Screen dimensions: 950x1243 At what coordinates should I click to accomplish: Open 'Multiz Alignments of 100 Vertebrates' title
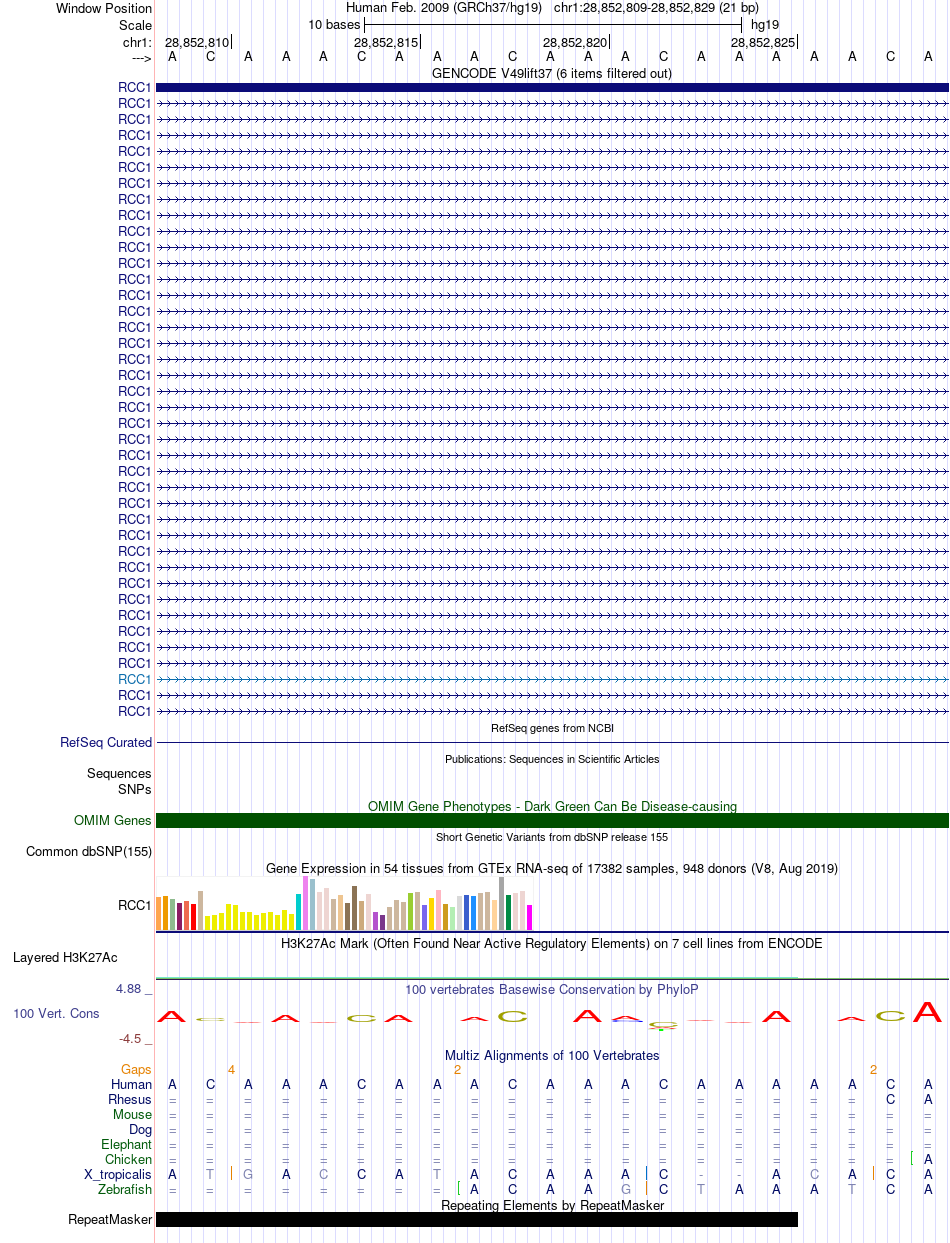(552, 1055)
